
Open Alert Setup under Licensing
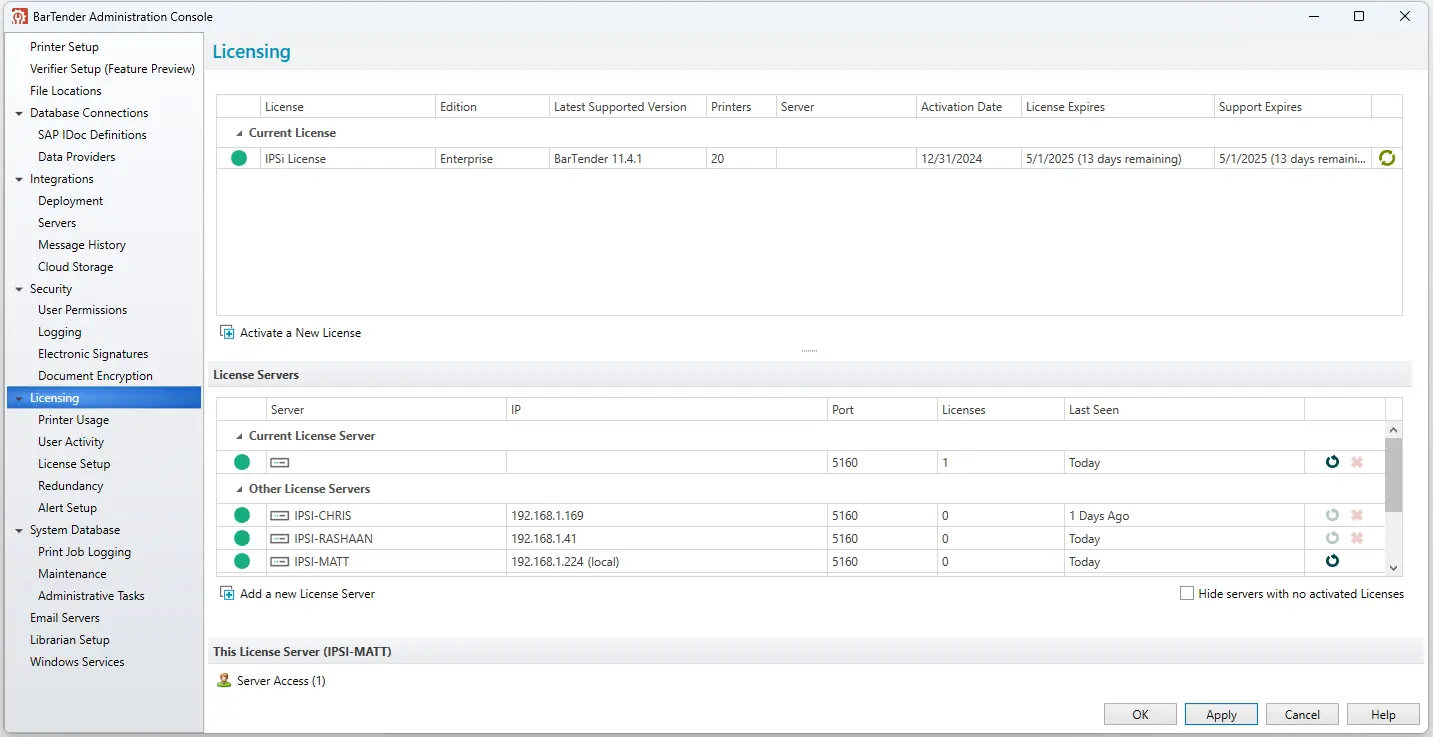[x=67, y=508]
